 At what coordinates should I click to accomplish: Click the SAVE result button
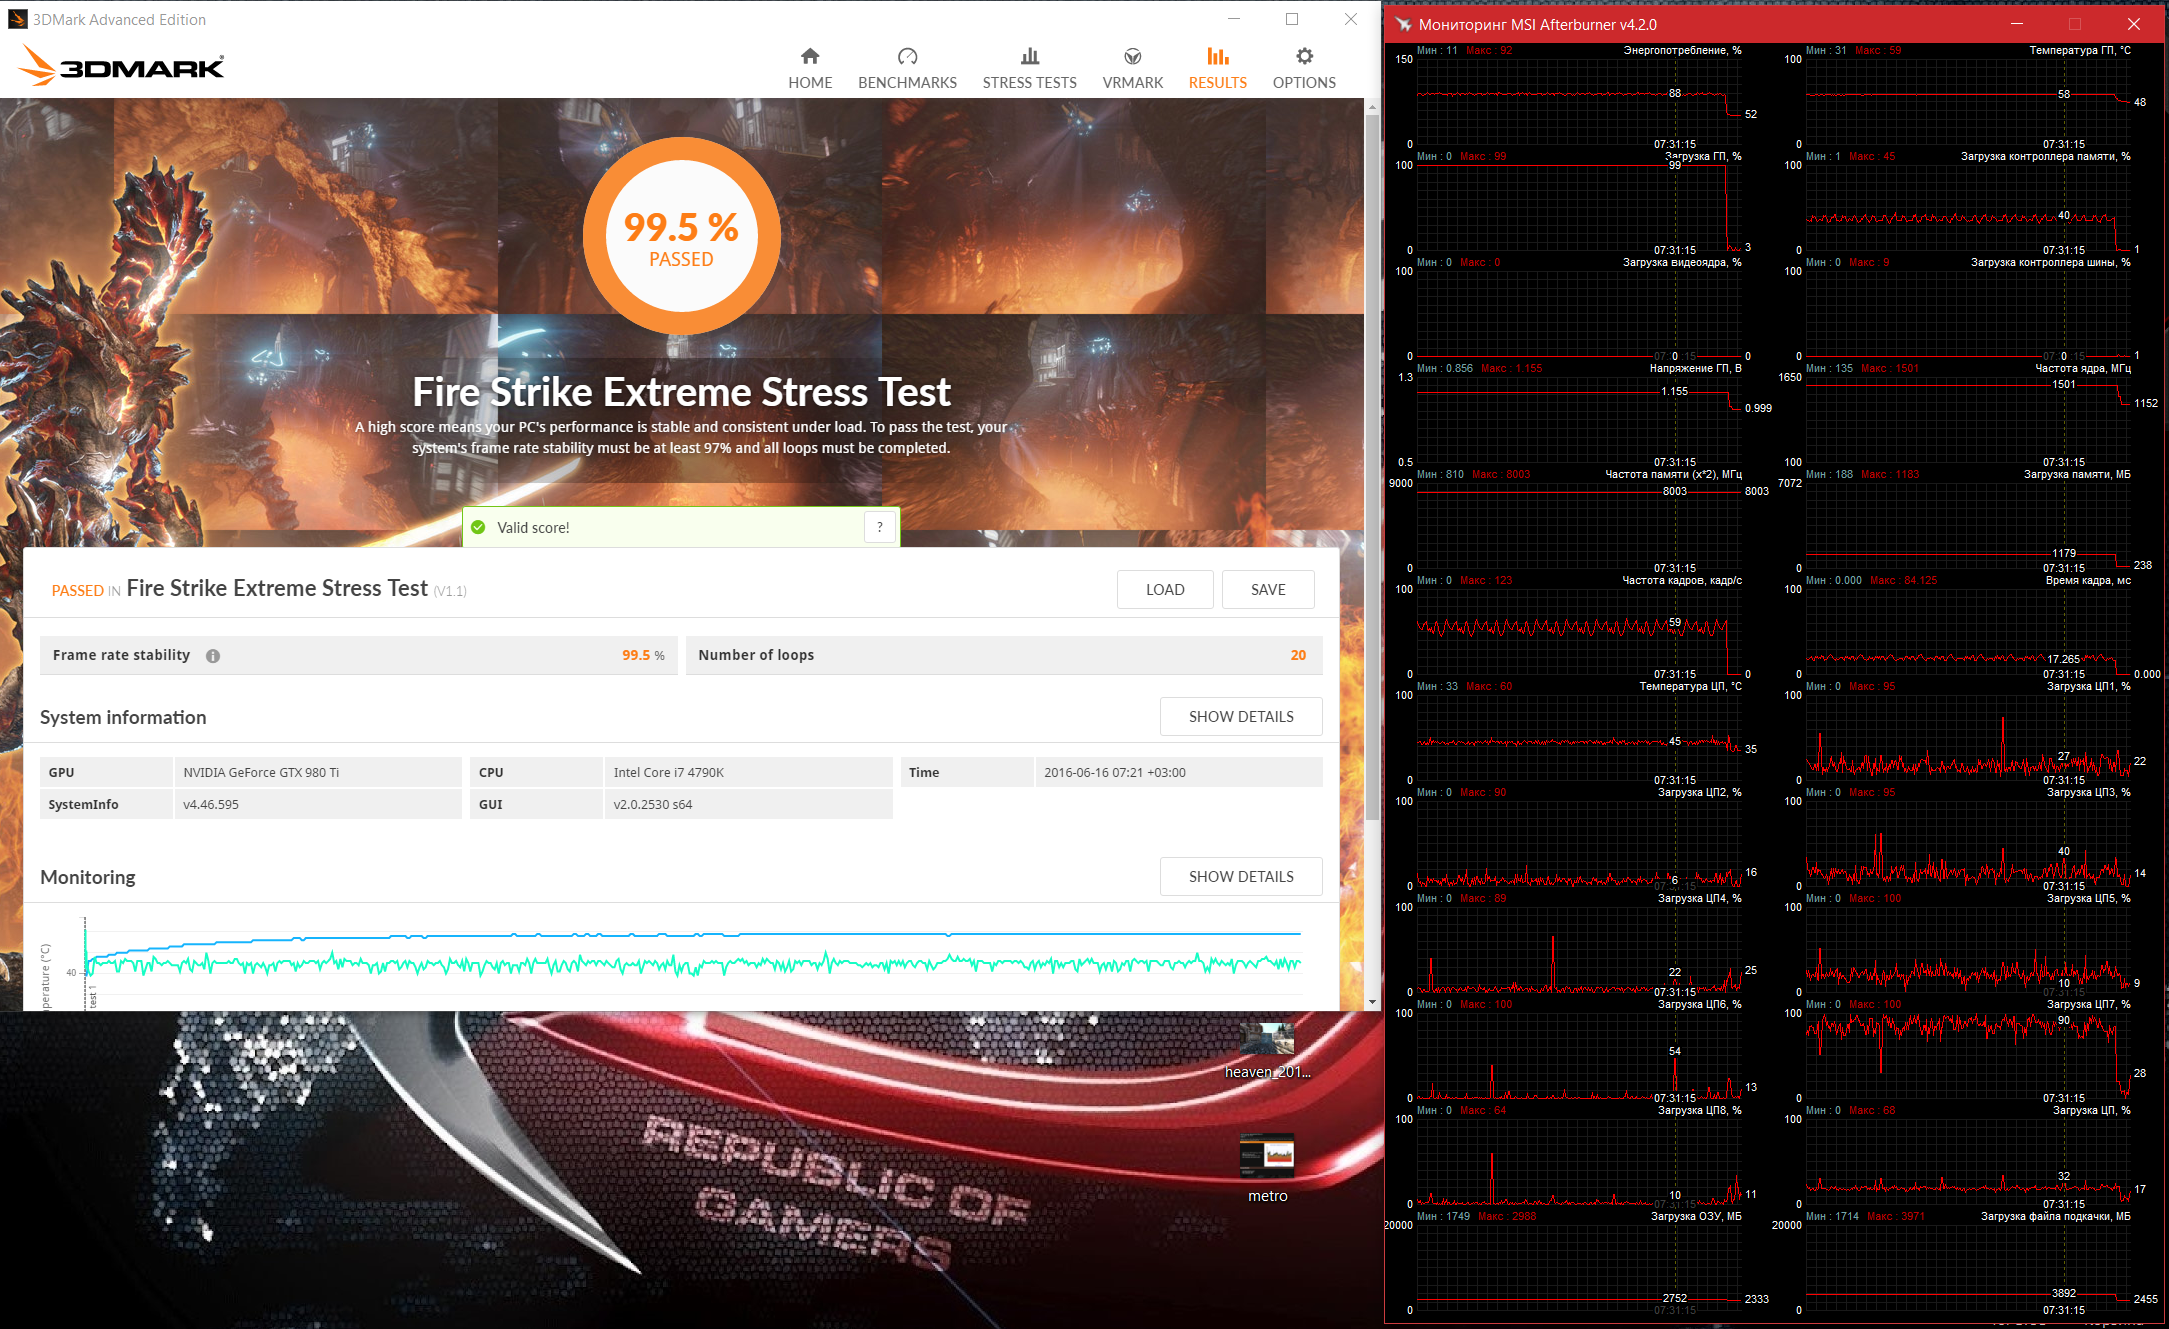tap(1267, 590)
